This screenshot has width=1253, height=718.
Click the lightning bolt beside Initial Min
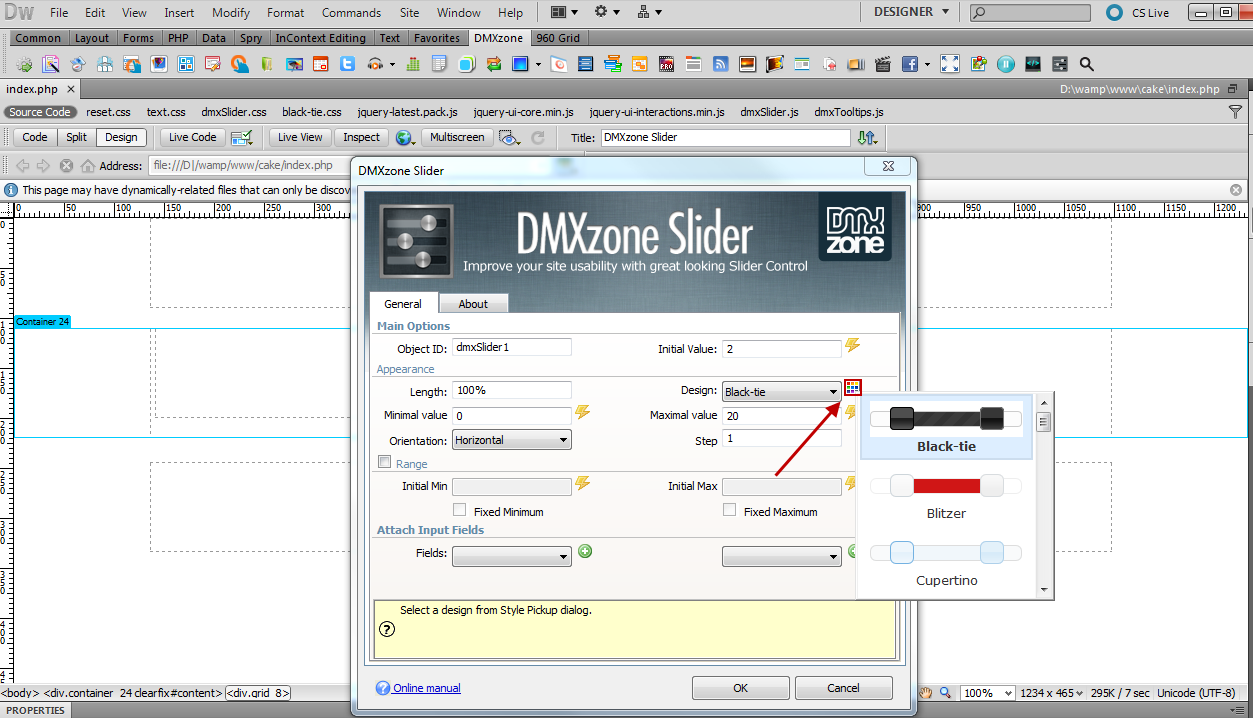click(582, 484)
